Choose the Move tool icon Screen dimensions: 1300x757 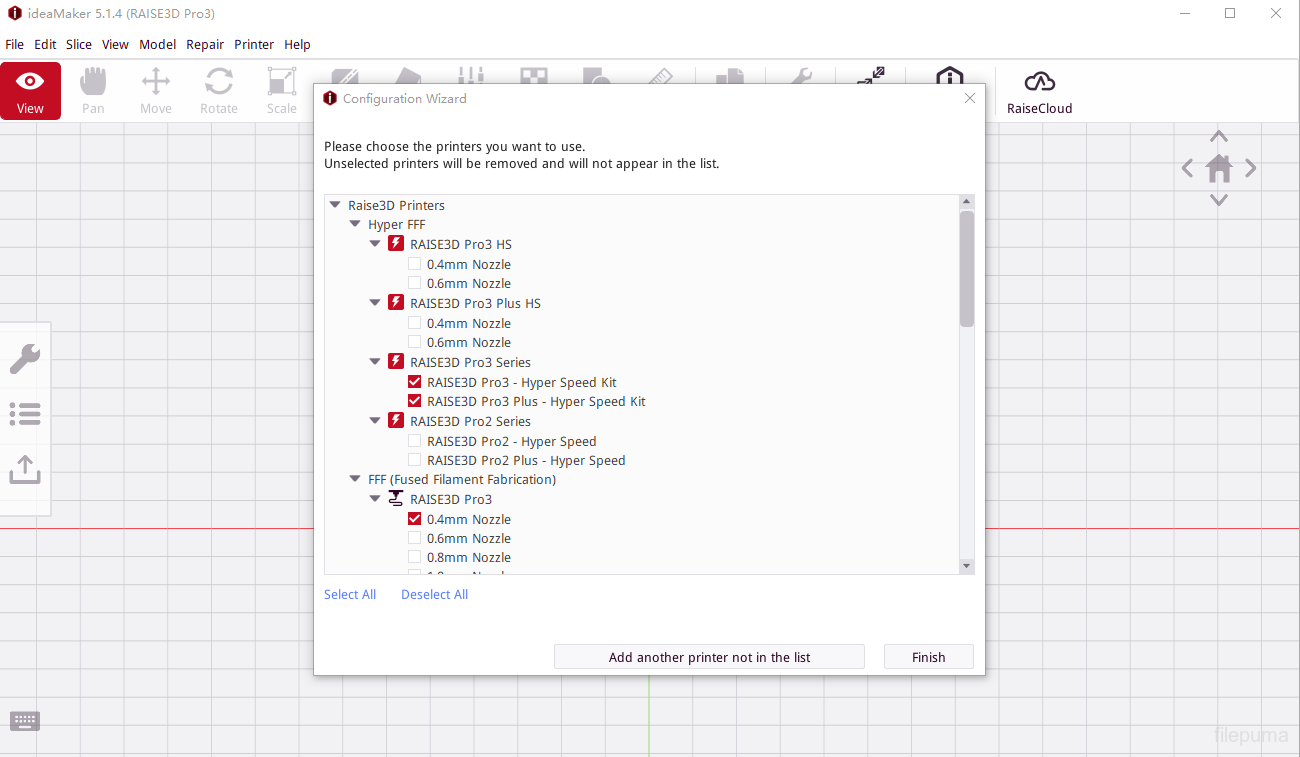pyautogui.click(x=155, y=91)
